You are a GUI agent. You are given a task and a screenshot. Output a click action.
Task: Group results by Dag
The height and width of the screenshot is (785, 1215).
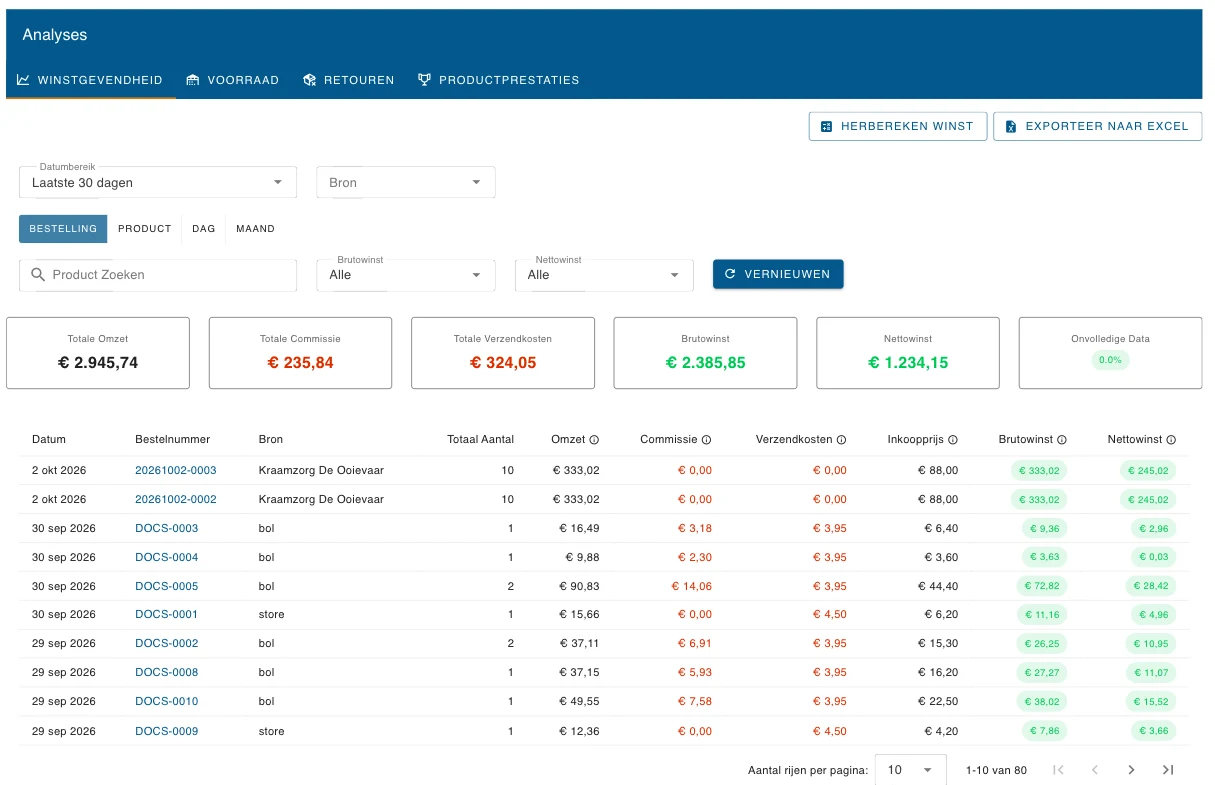tap(204, 229)
